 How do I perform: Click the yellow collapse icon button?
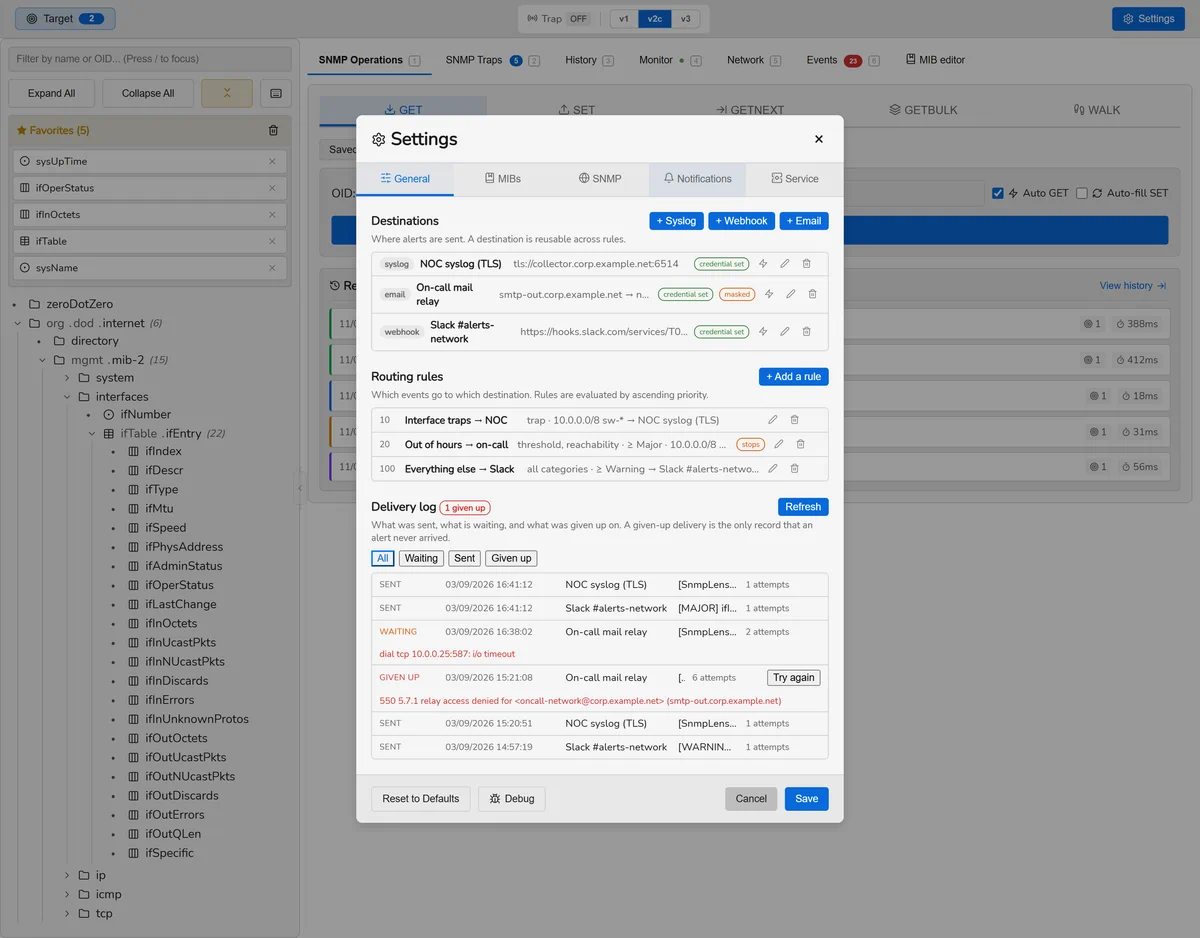[x=227, y=93]
